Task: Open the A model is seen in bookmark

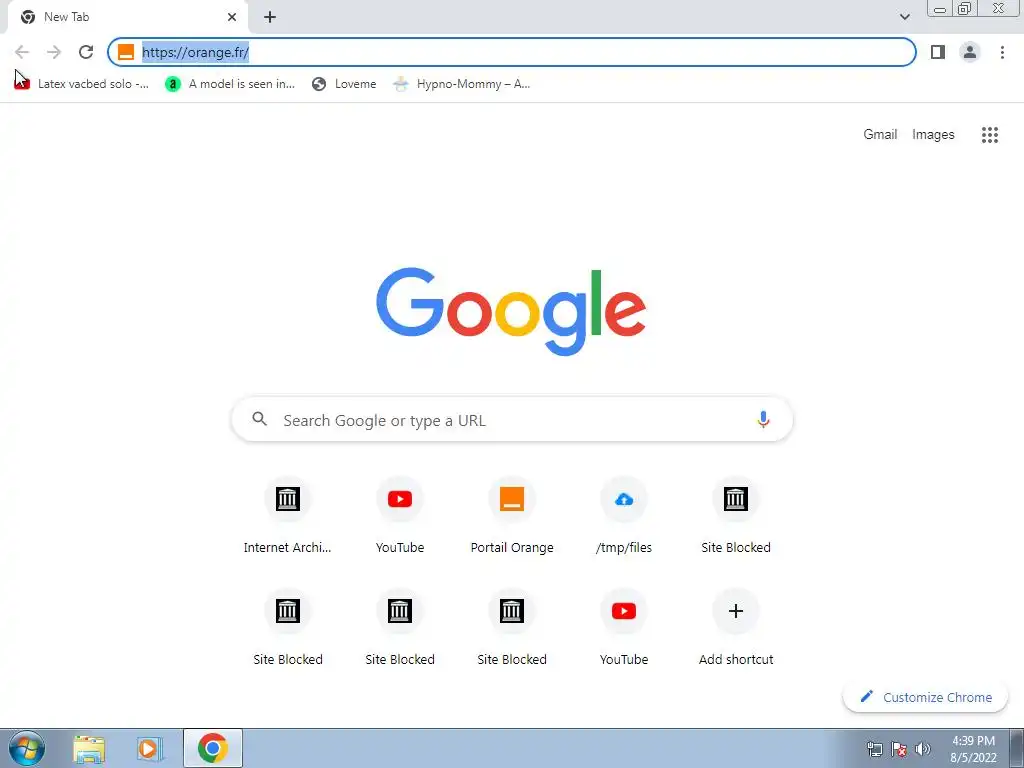Action: (x=230, y=84)
